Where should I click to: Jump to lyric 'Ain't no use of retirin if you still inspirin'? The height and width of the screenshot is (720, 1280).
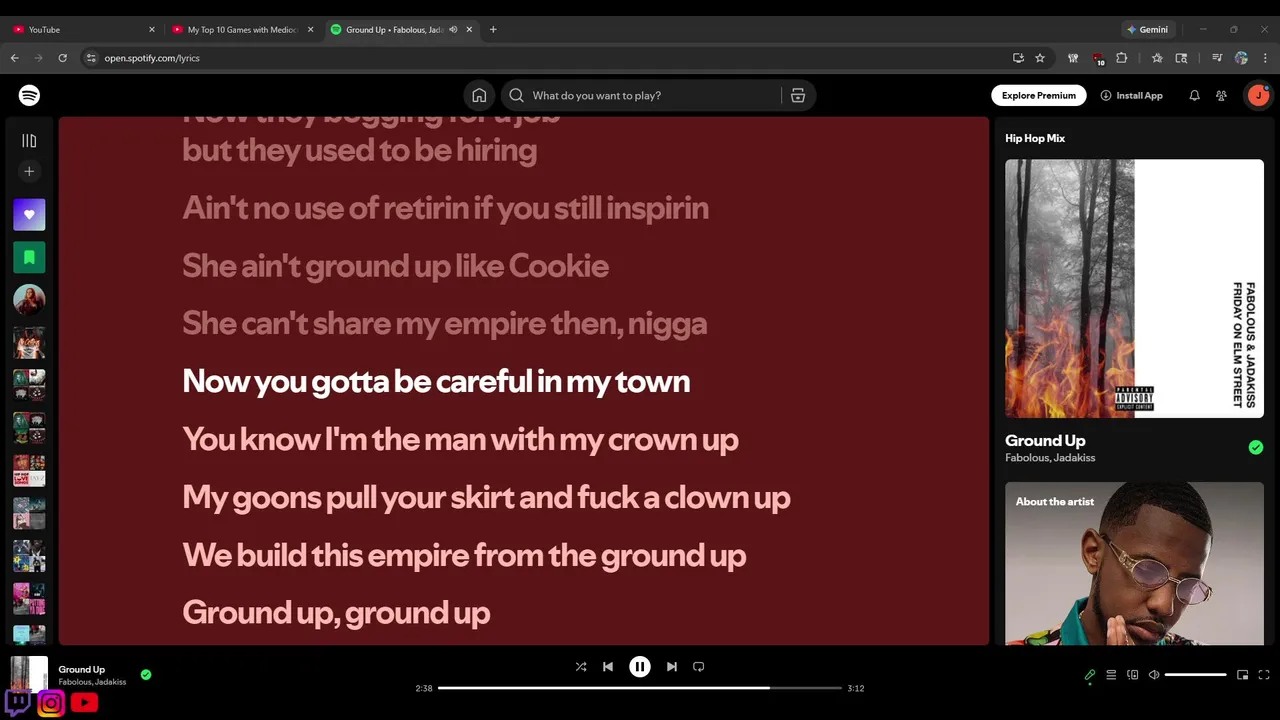click(x=445, y=207)
